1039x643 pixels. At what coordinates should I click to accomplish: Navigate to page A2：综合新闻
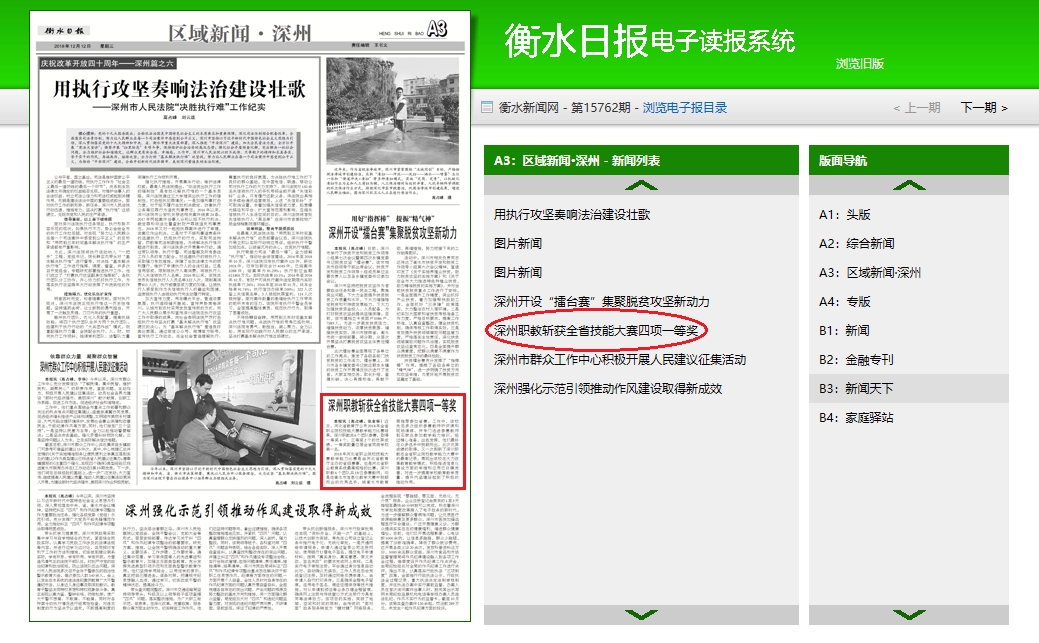pyautogui.click(x=856, y=243)
